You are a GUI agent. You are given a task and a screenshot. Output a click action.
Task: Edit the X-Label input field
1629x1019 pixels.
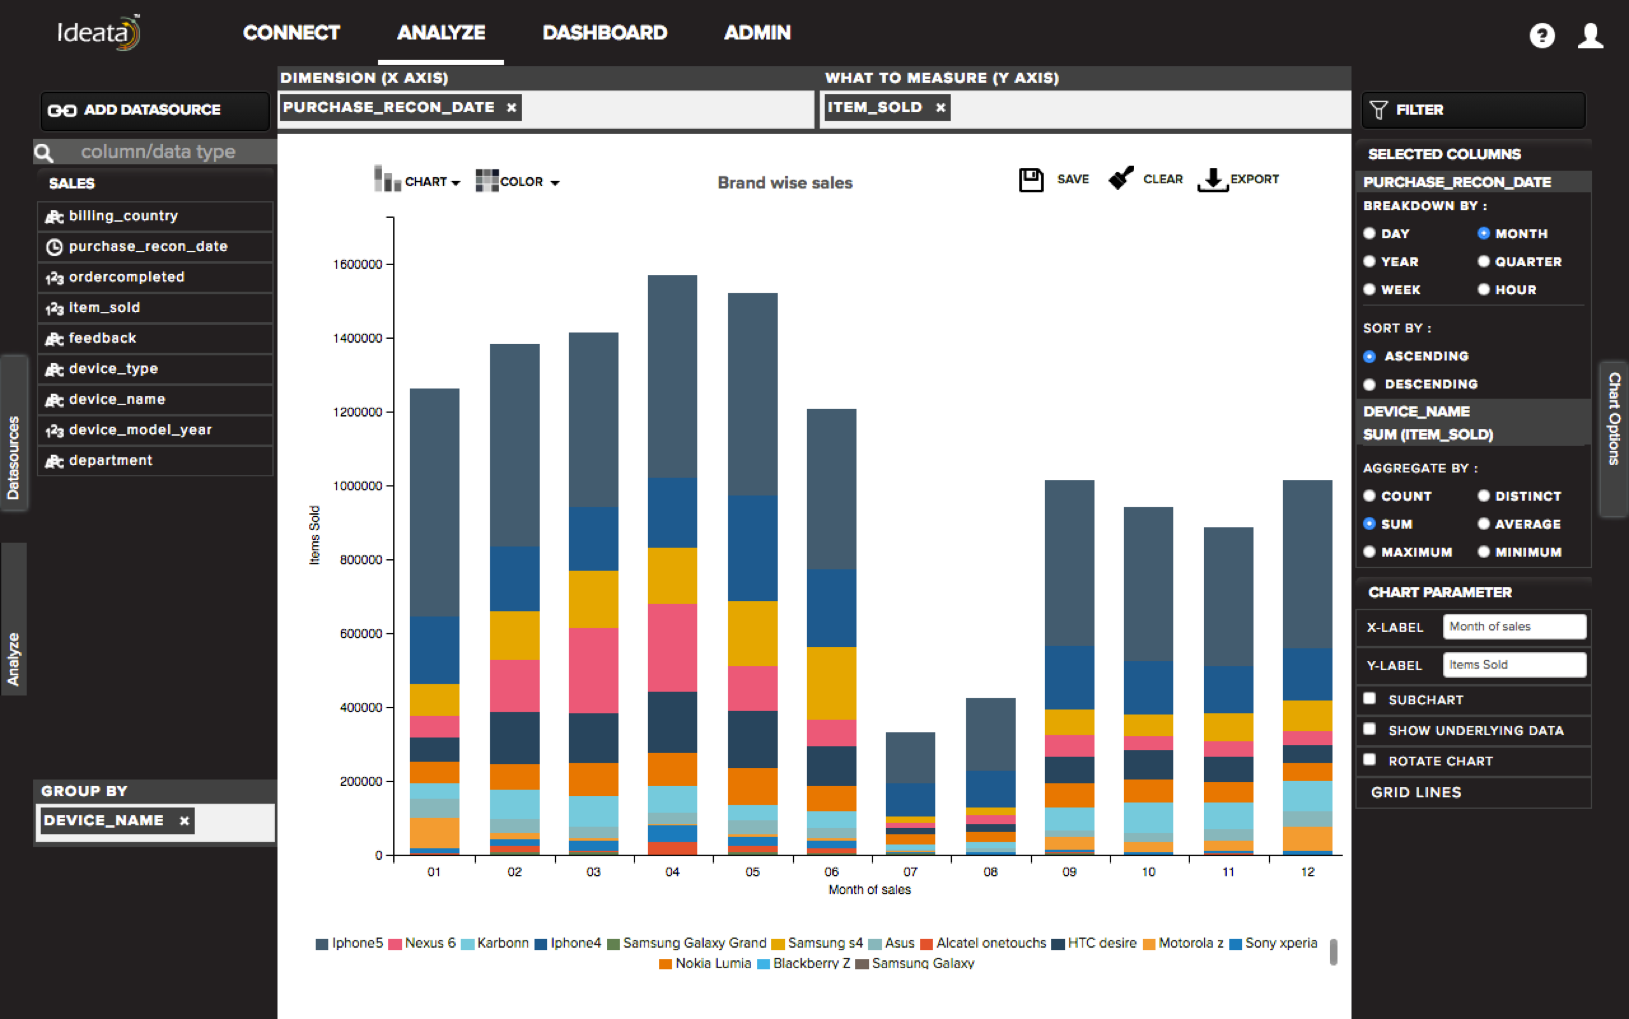pyautogui.click(x=1514, y=627)
